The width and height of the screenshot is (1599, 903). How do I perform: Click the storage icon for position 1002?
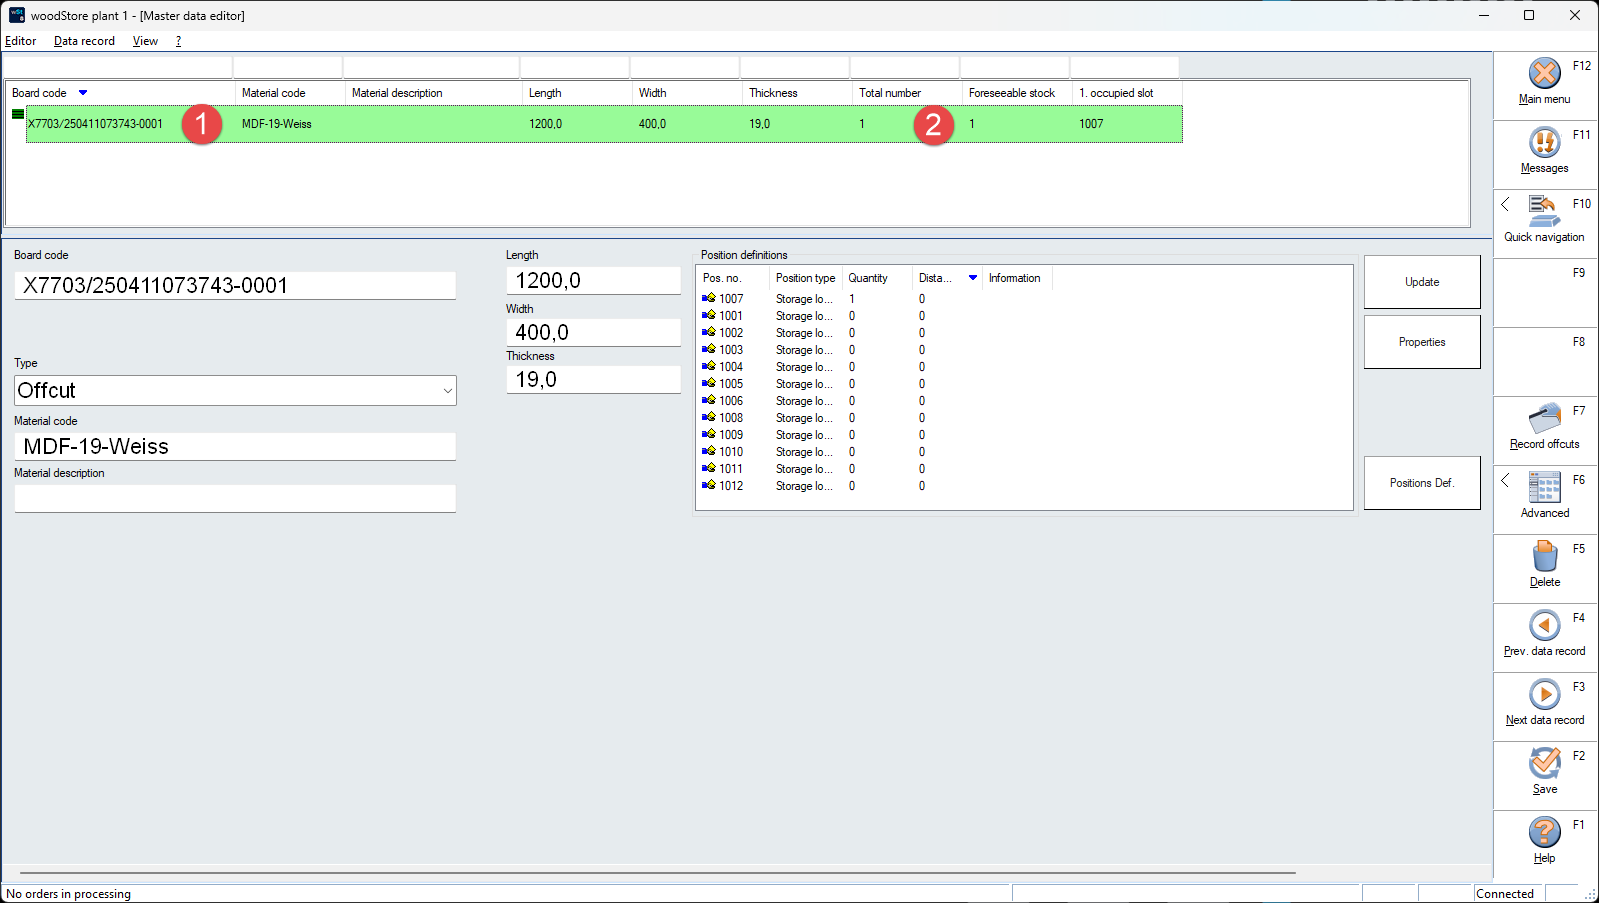[x=709, y=332]
